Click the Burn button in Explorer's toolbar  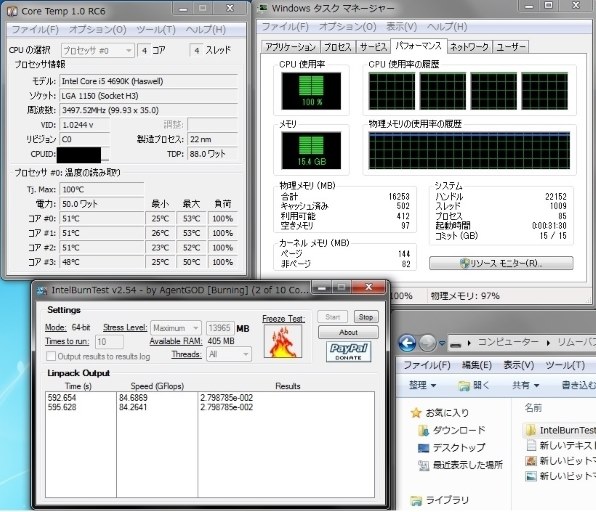click(x=579, y=385)
